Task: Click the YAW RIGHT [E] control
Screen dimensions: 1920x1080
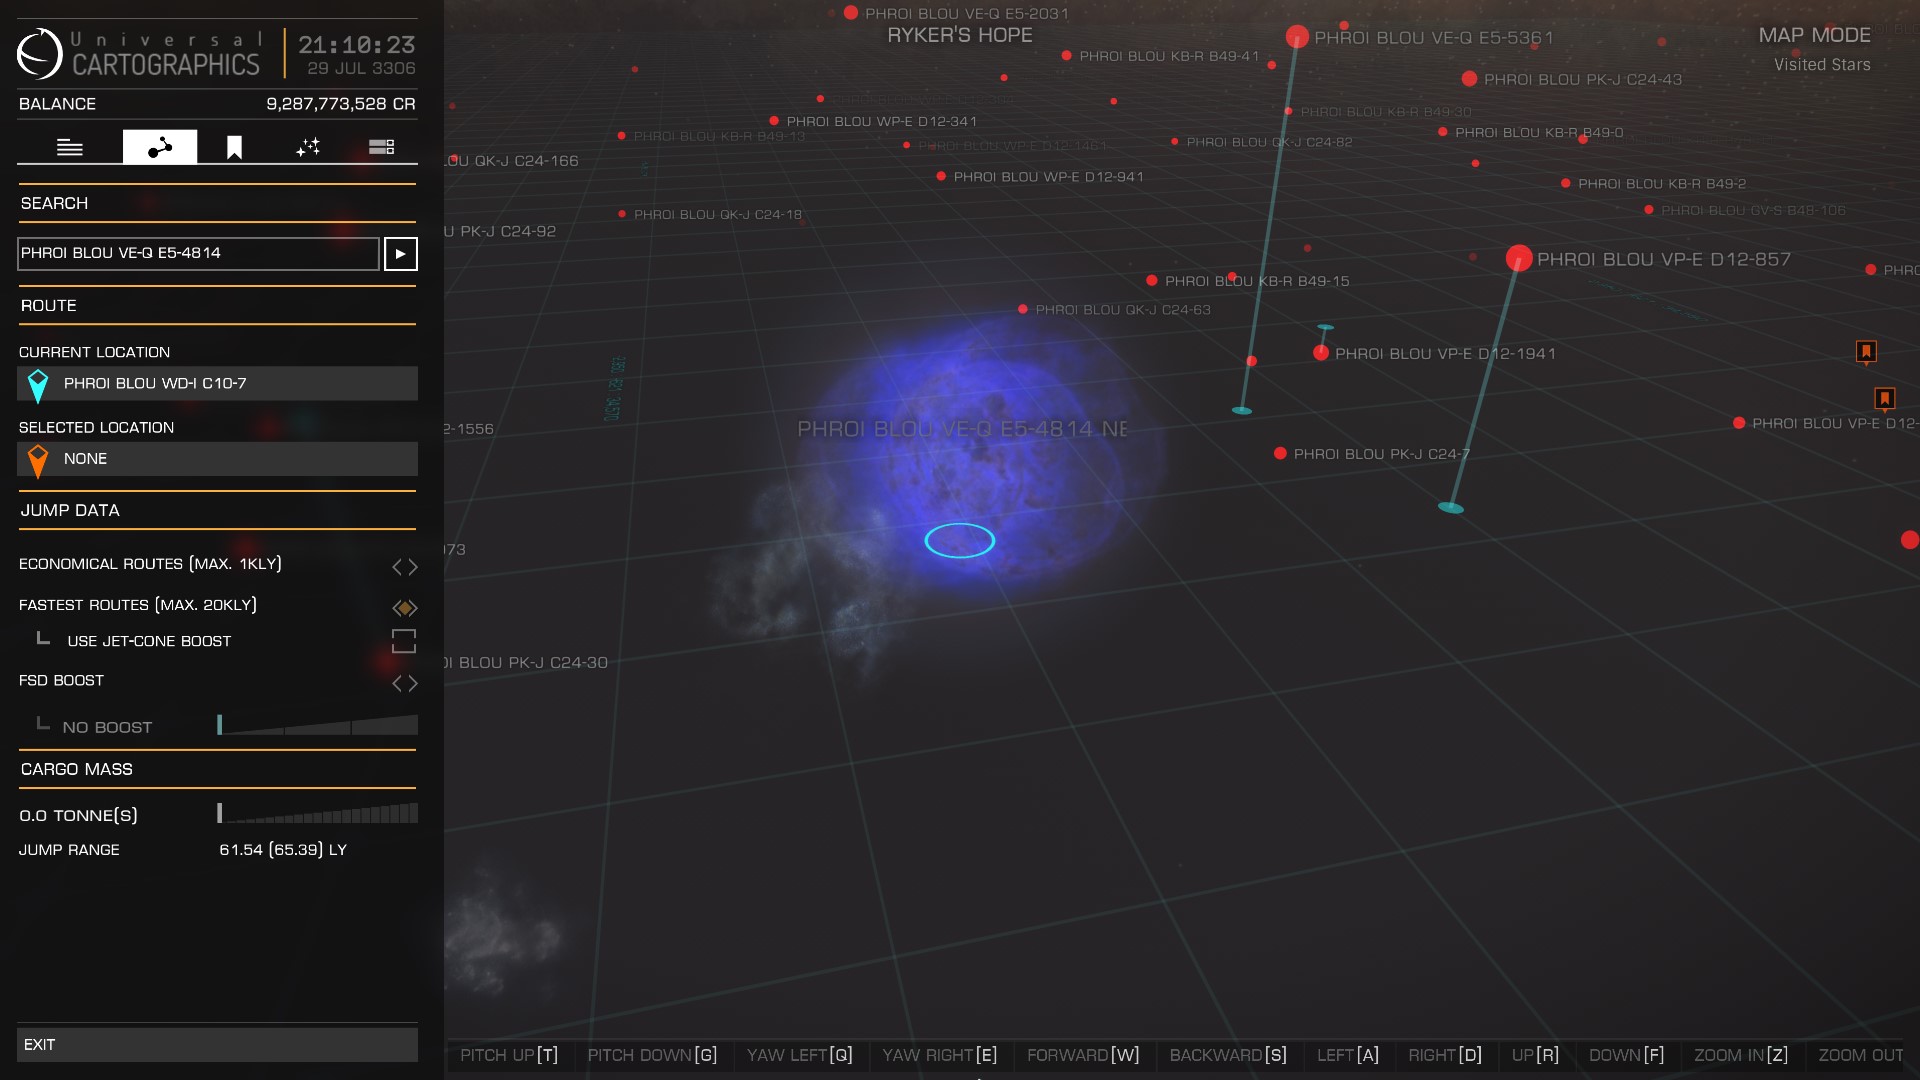Action: point(940,1055)
